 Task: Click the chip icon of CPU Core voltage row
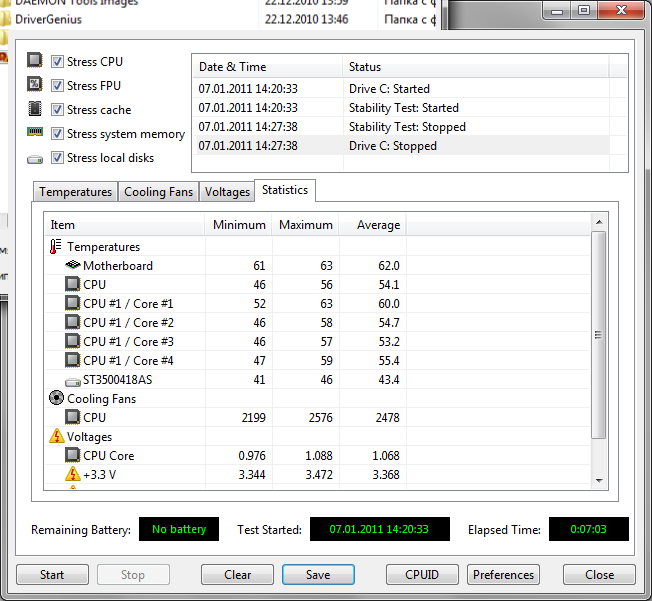pos(72,455)
